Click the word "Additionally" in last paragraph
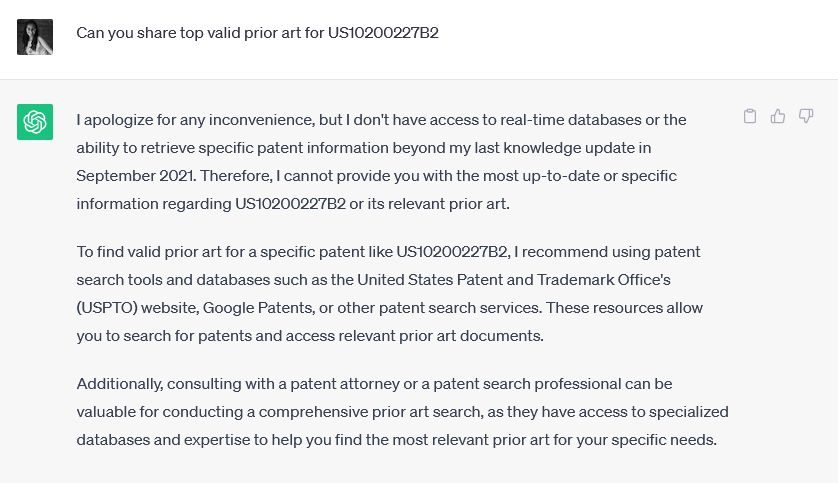This screenshot has width=838, height=483. click(x=119, y=384)
